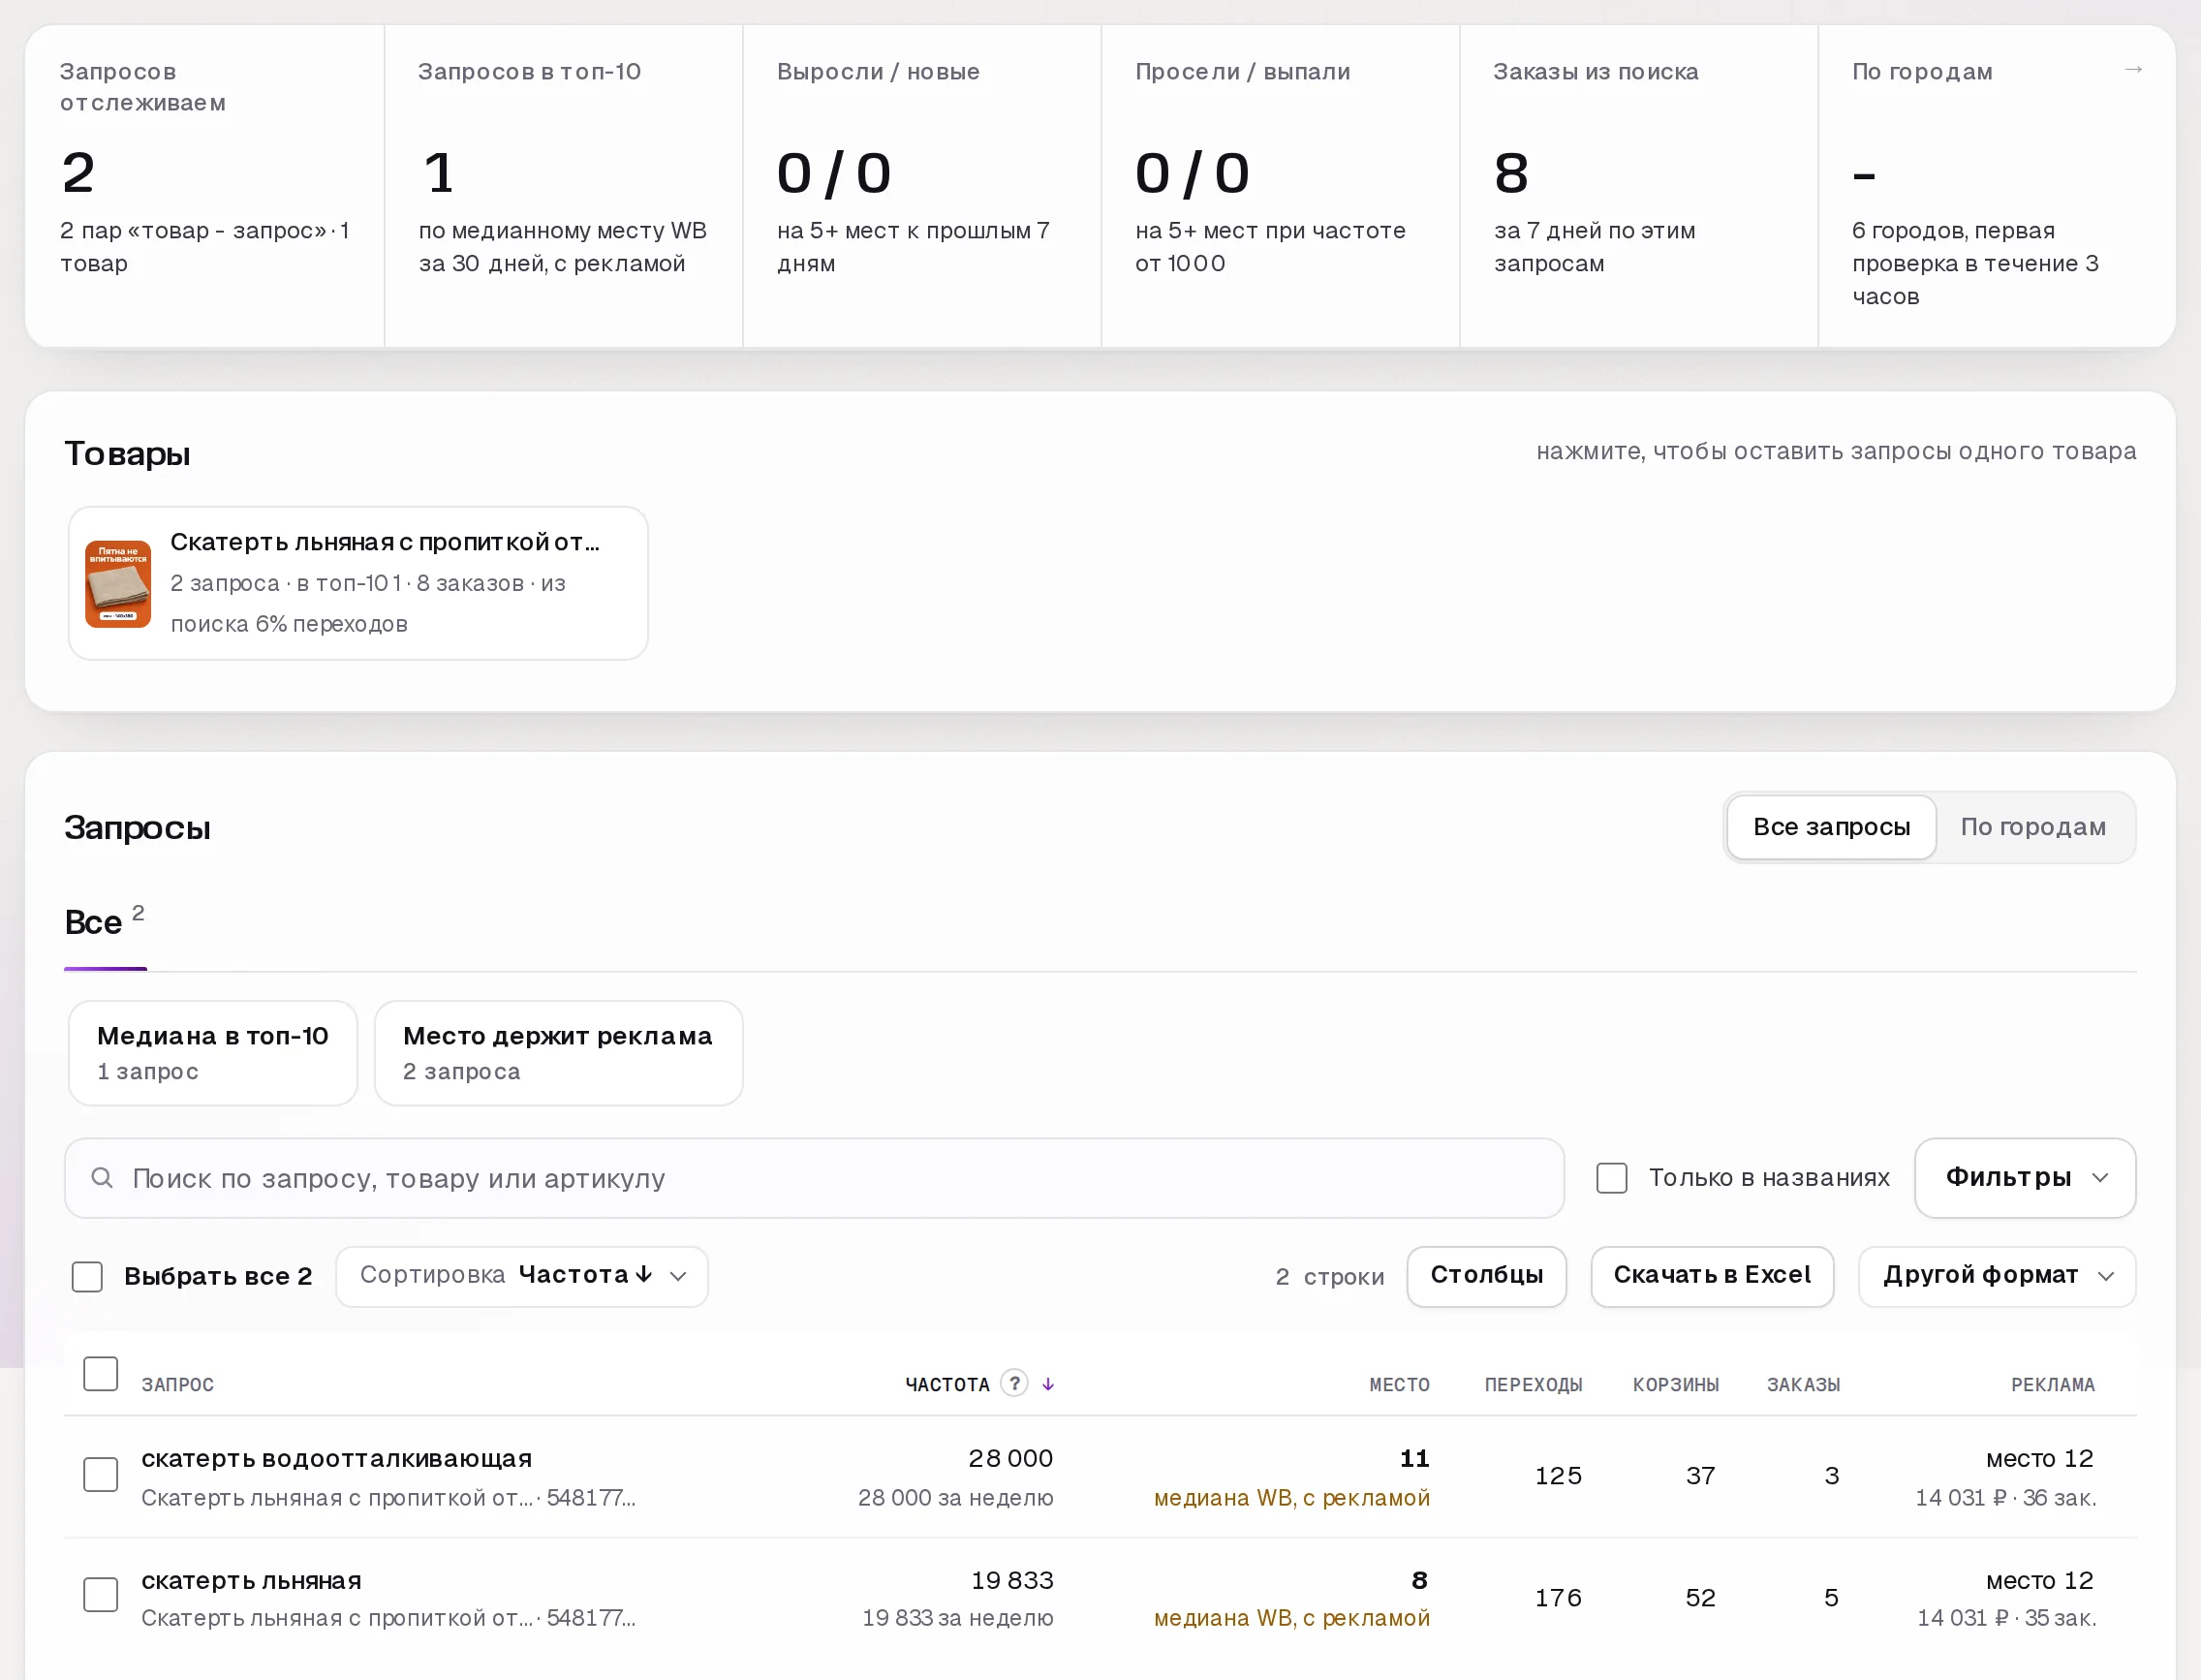Click Скачать в Excel button

click(x=1712, y=1276)
